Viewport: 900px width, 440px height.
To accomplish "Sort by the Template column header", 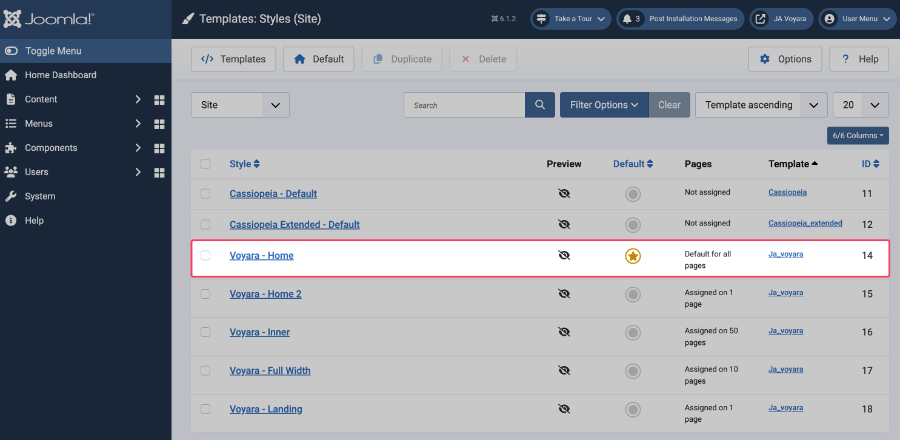I will (x=793, y=164).
